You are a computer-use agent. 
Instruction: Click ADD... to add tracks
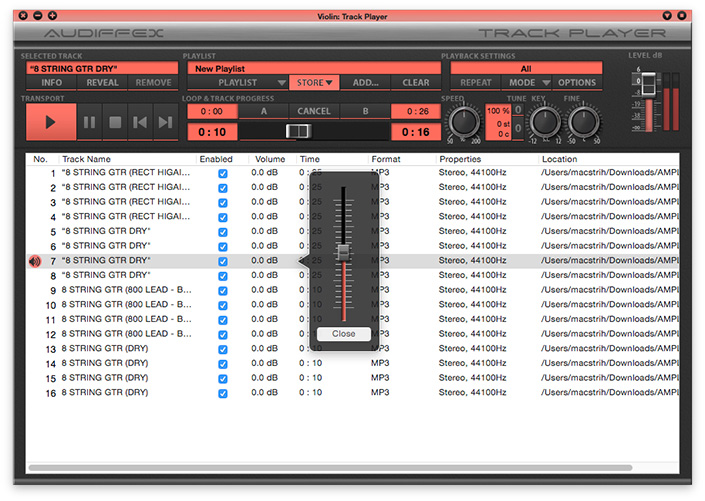coord(365,83)
